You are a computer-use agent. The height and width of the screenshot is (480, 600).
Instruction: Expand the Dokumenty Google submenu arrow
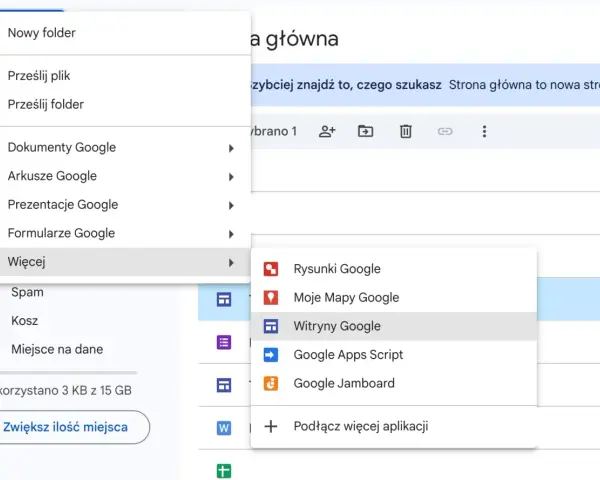(231, 148)
